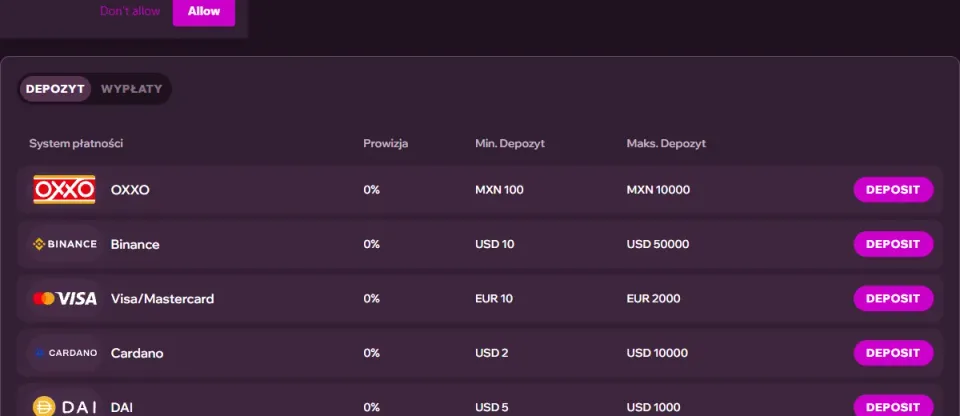Click DEPOSIT button for DAI

893,406
